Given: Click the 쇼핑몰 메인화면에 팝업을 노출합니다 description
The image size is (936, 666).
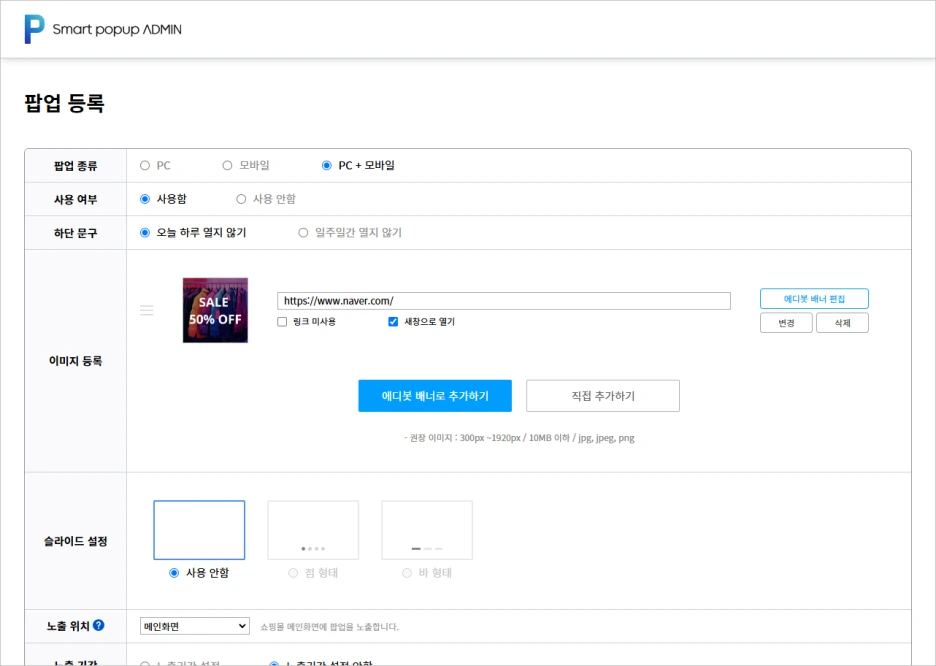Looking at the screenshot, I should point(330,627).
